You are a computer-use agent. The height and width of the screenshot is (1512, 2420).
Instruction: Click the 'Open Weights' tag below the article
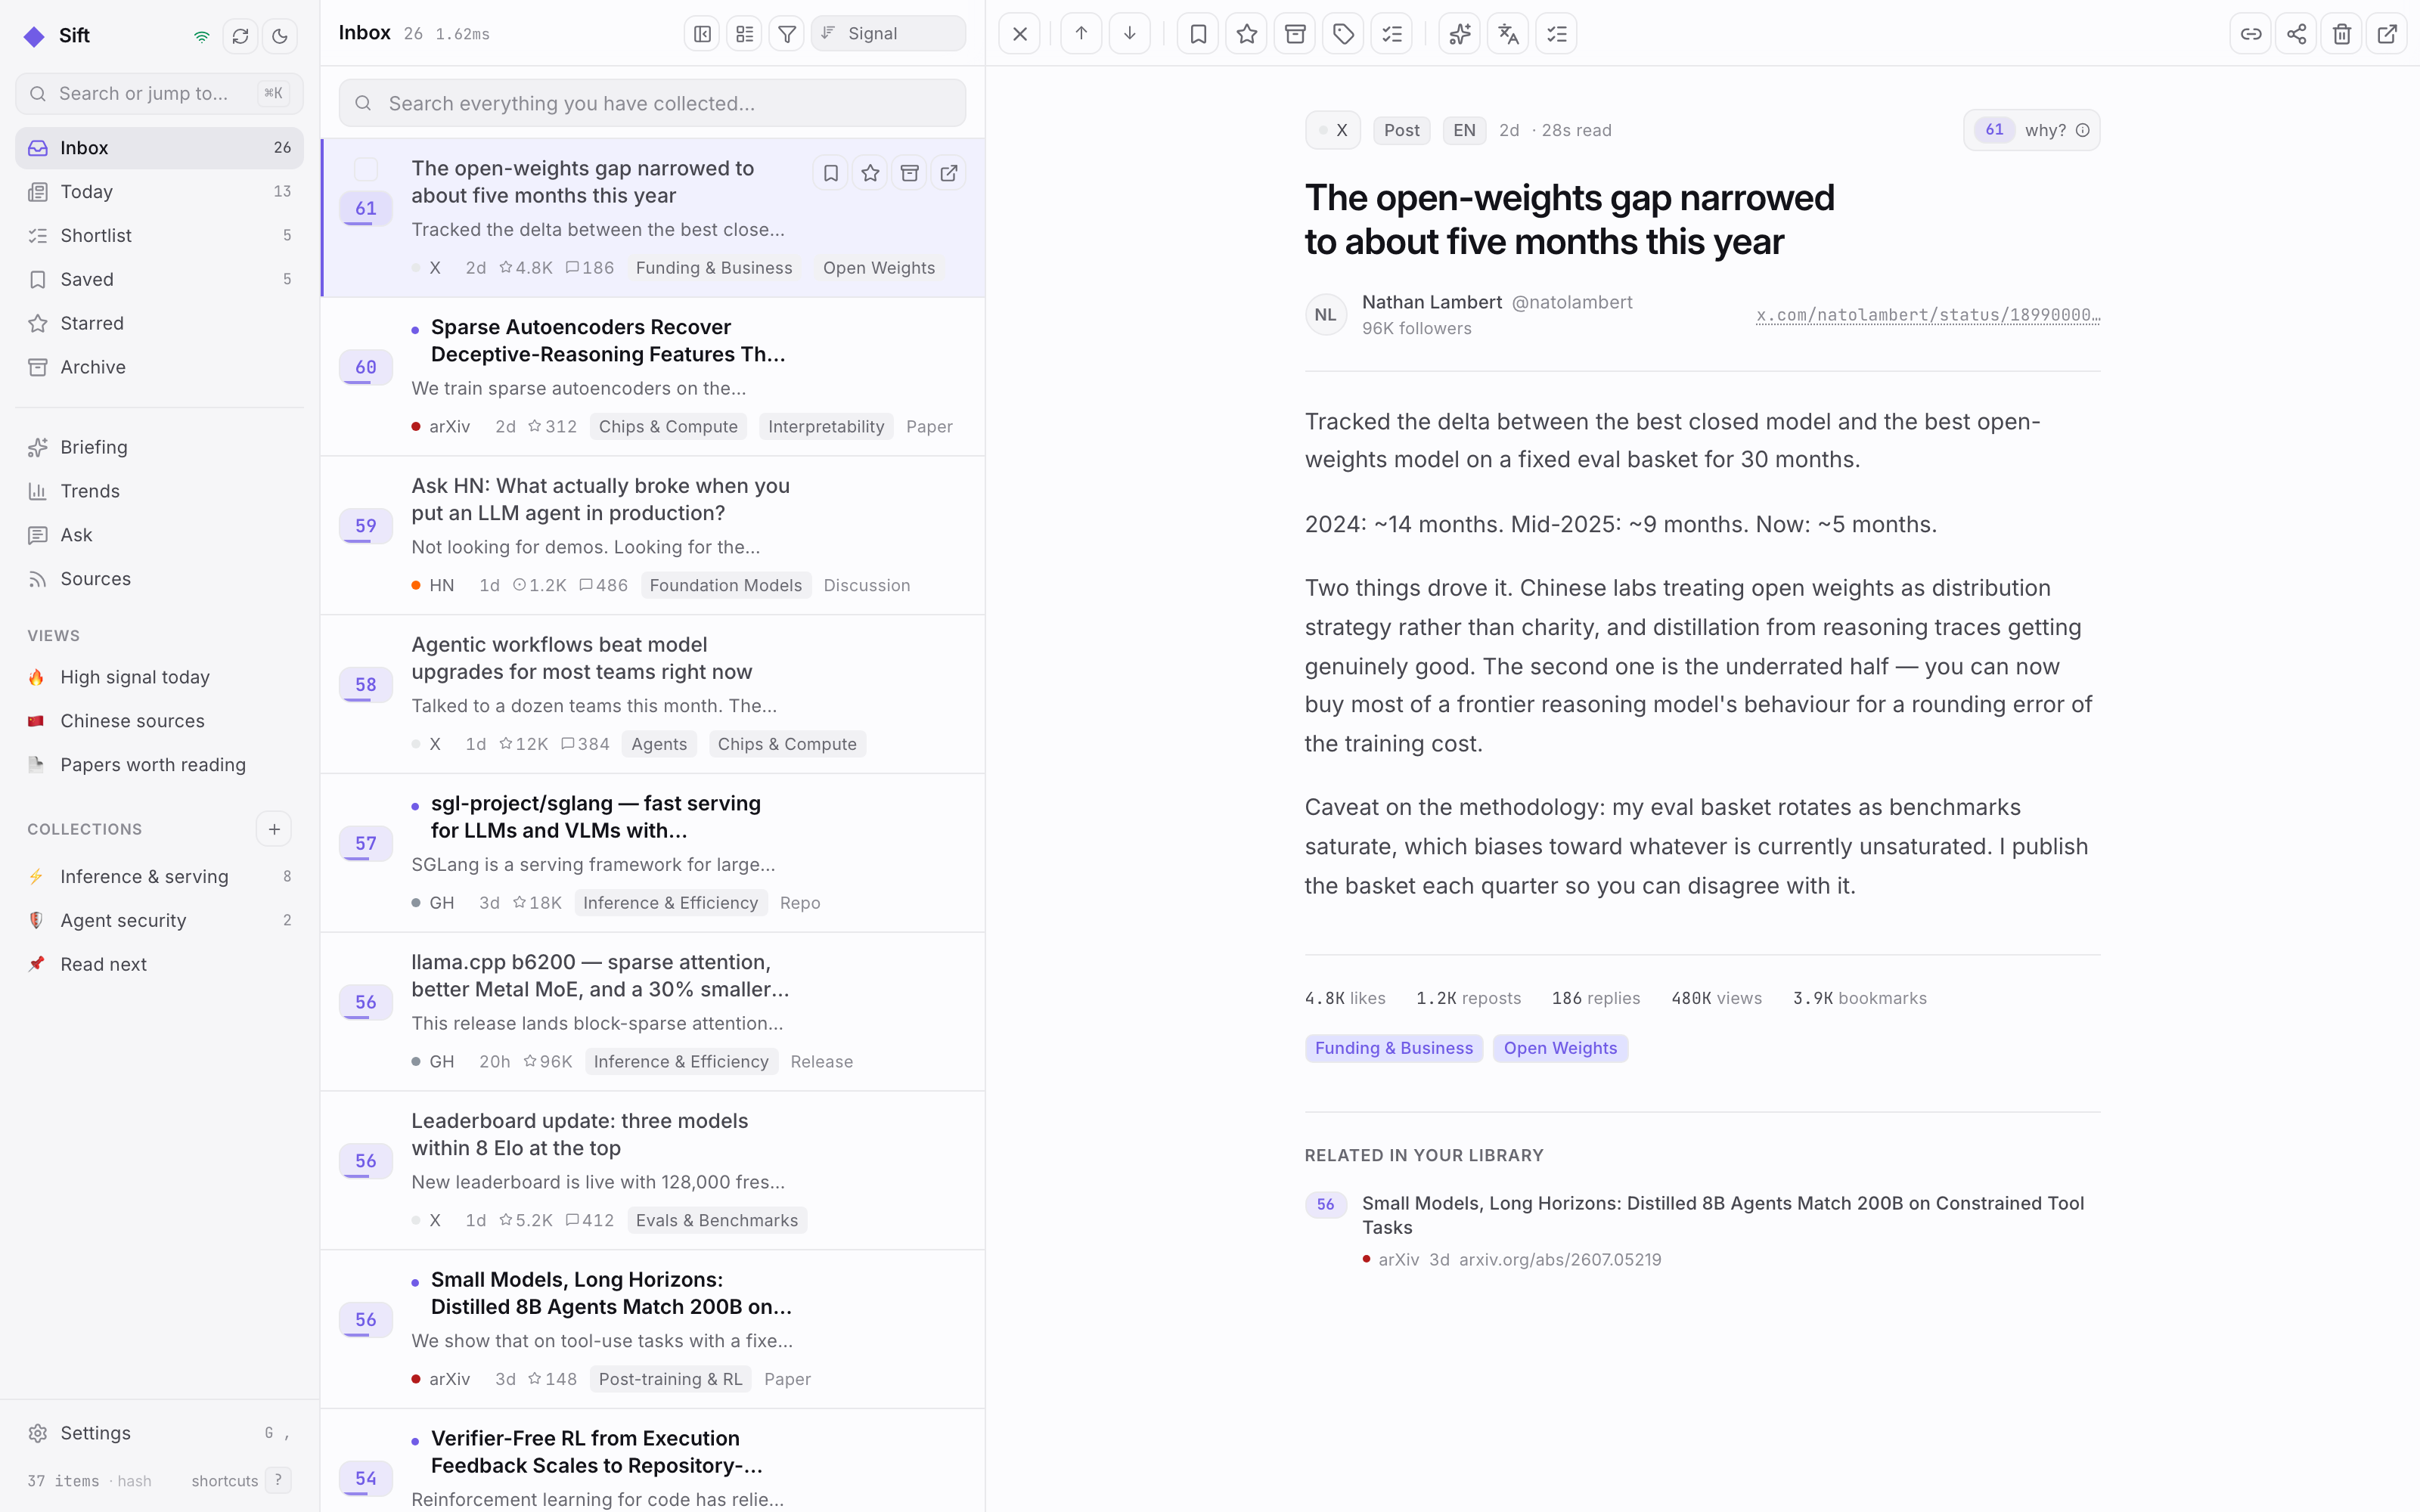pos(1560,1048)
